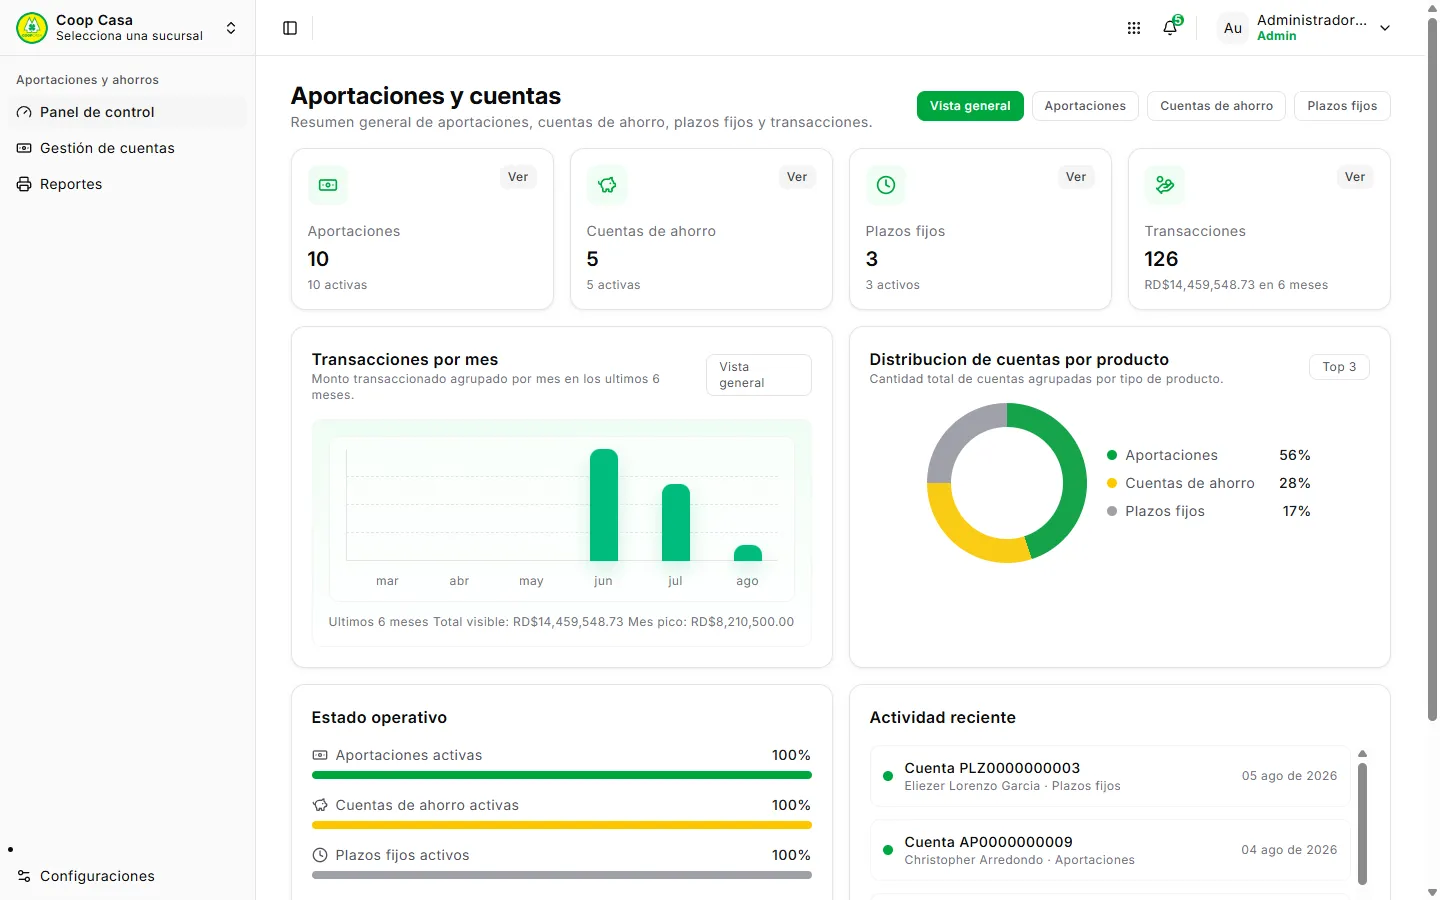1440x900 pixels.
Task: Open Configuraciones in sidebar
Action: point(128,876)
